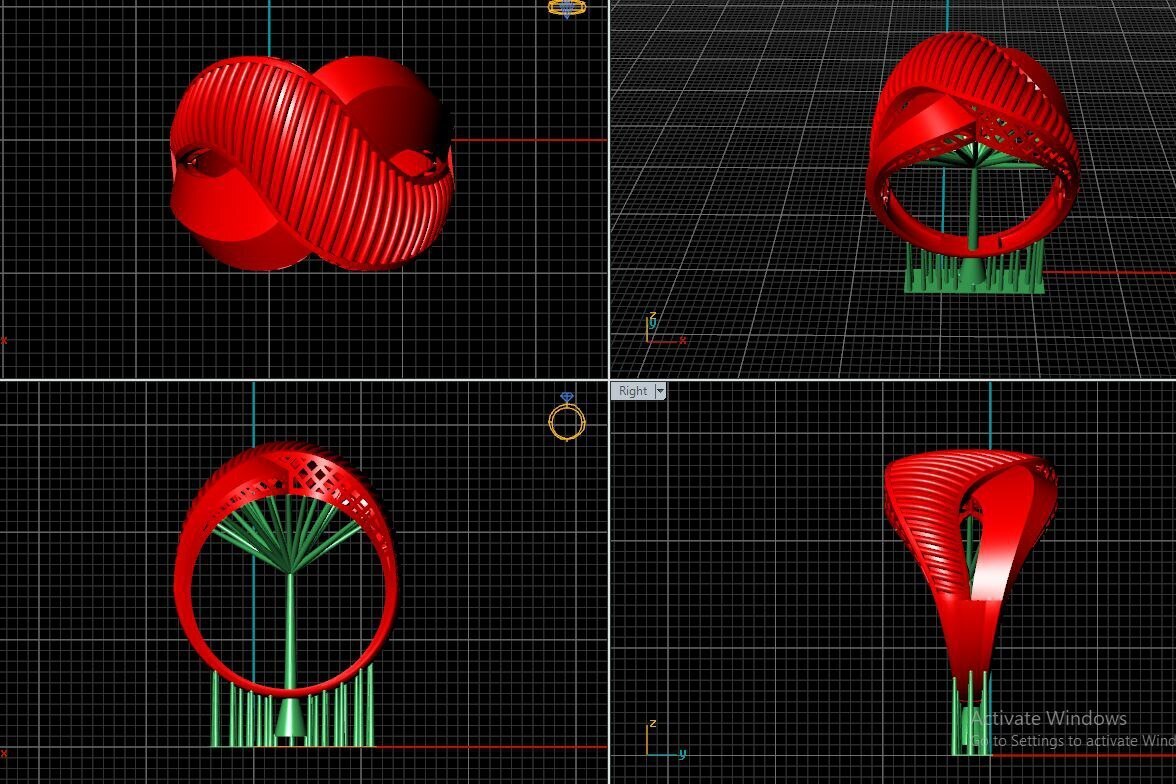This screenshot has width=1176, height=784.
Task: Click the cyan vertical axis line in top-left viewport
Action: (x=269, y=28)
